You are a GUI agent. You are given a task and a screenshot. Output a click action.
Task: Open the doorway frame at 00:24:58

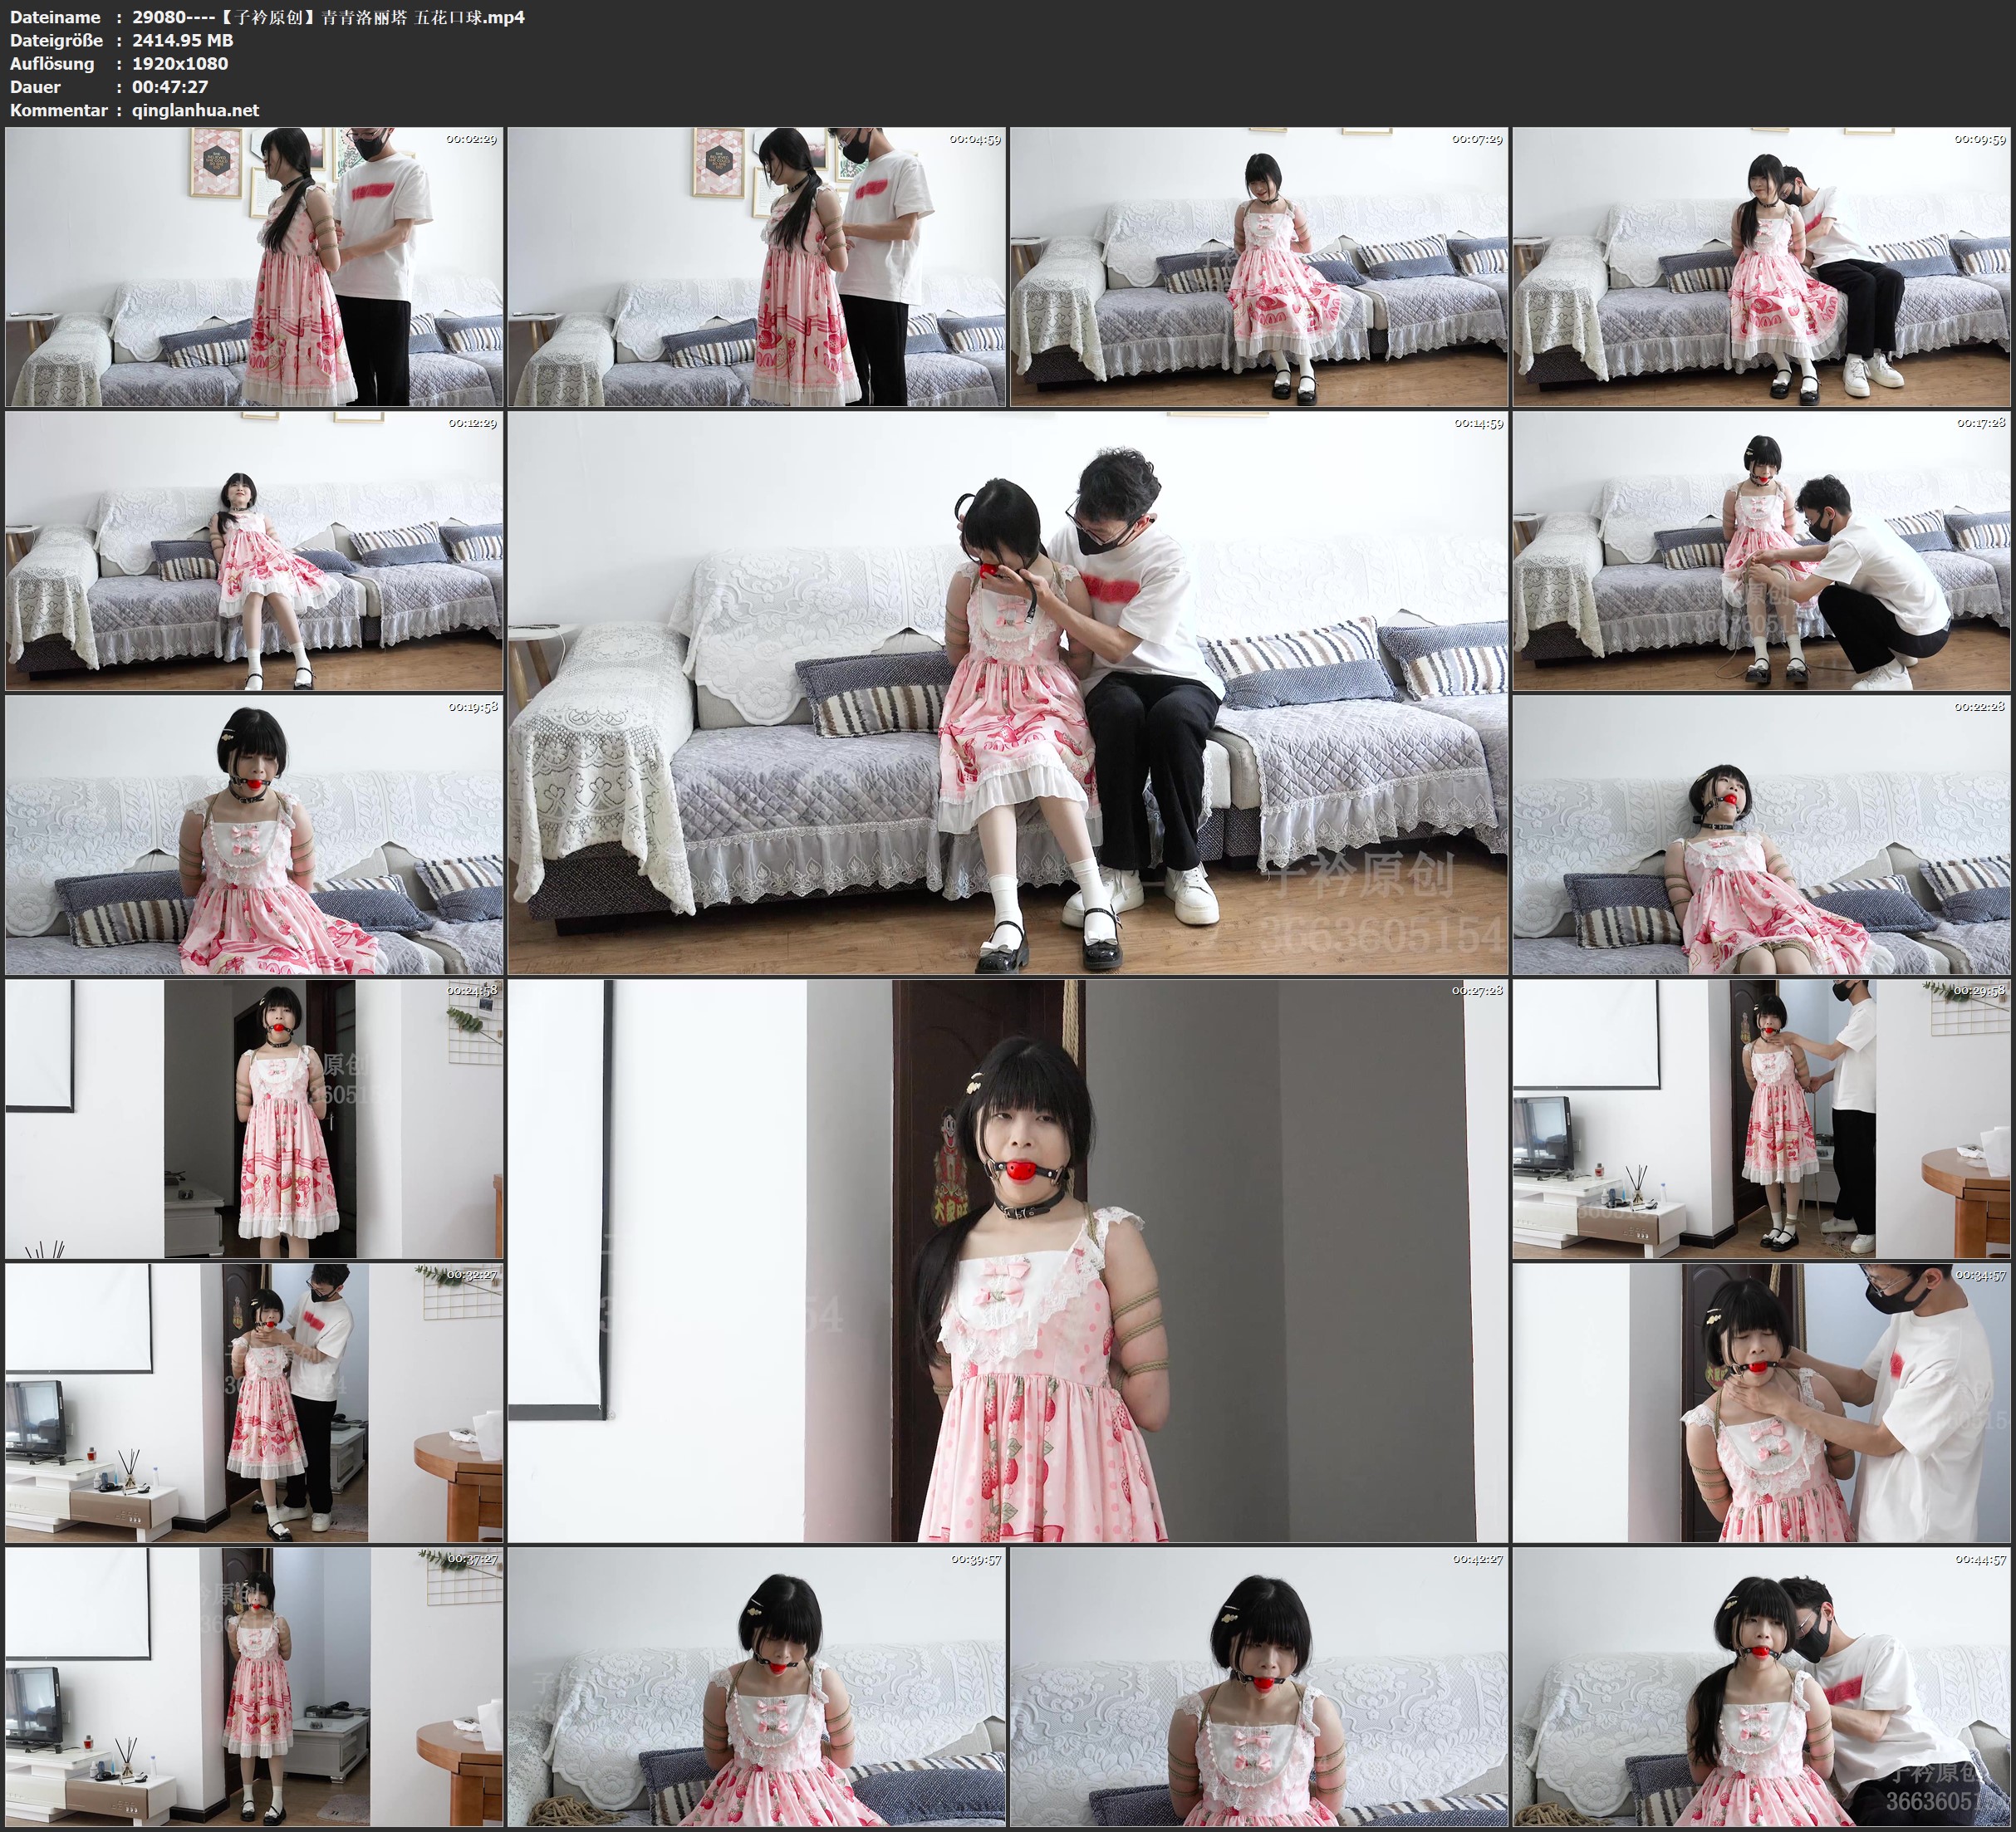(254, 1118)
